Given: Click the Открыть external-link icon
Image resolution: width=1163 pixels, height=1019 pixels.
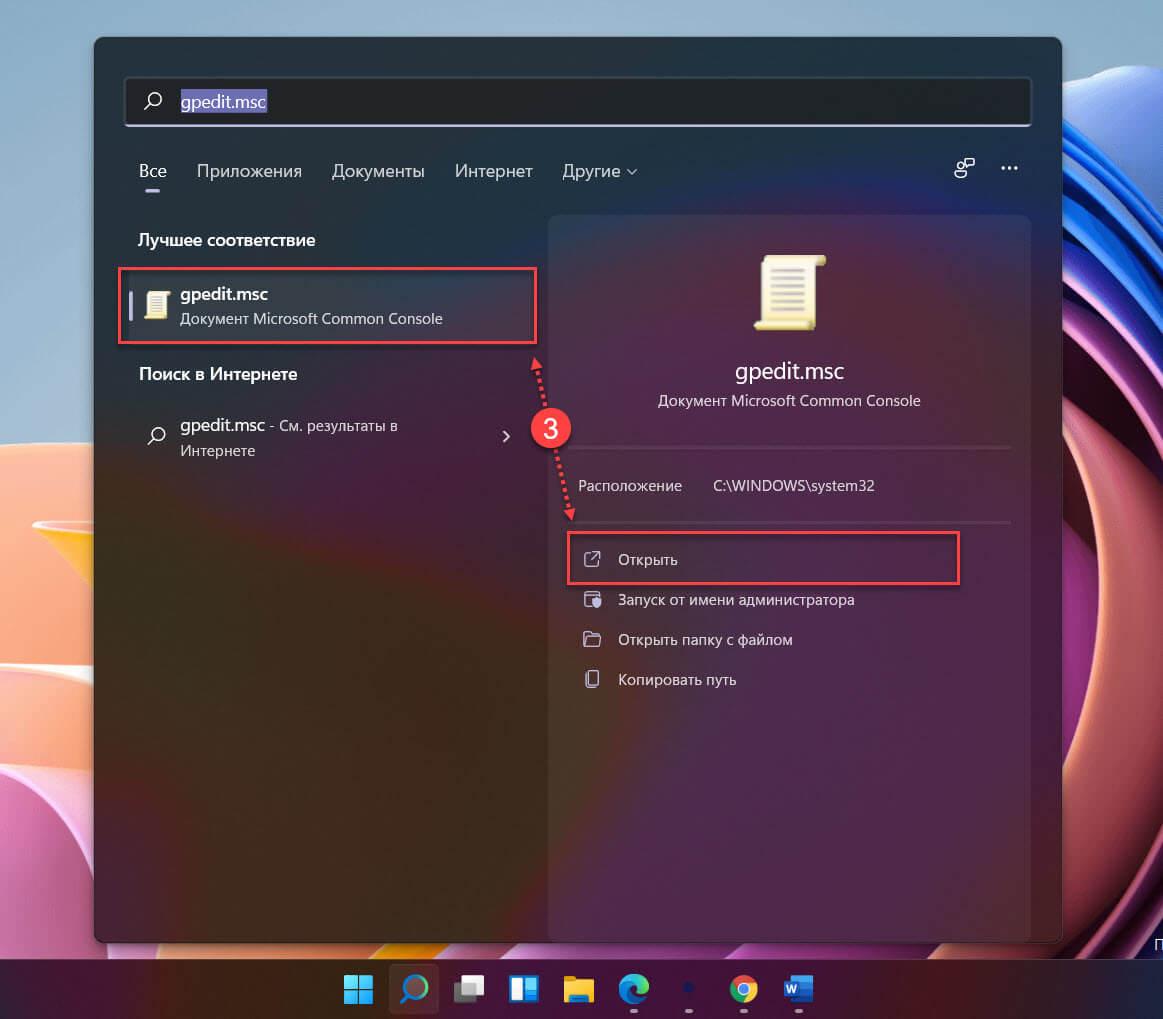Looking at the screenshot, I should (x=592, y=559).
